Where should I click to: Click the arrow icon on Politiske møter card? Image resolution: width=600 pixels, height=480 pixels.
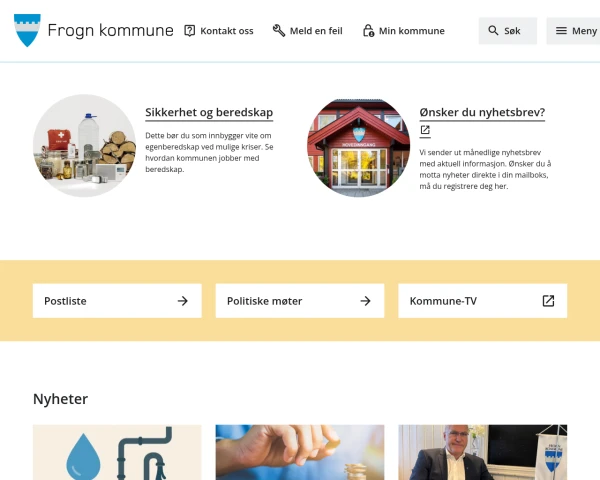[x=365, y=301]
